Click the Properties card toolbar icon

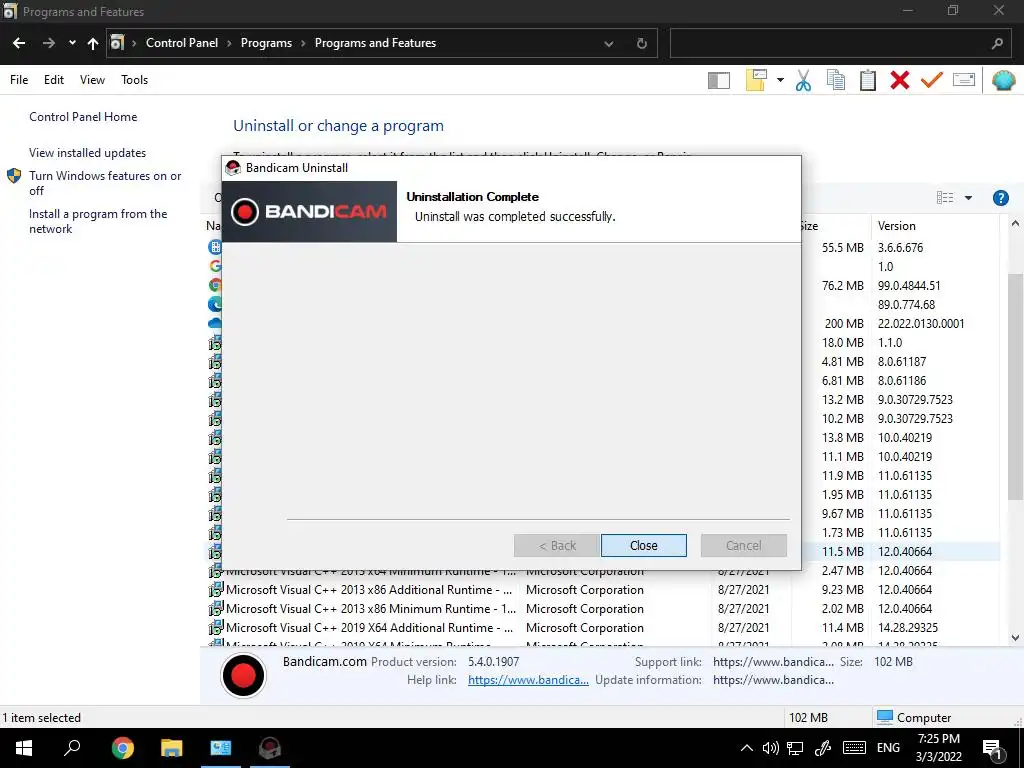tap(964, 80)
